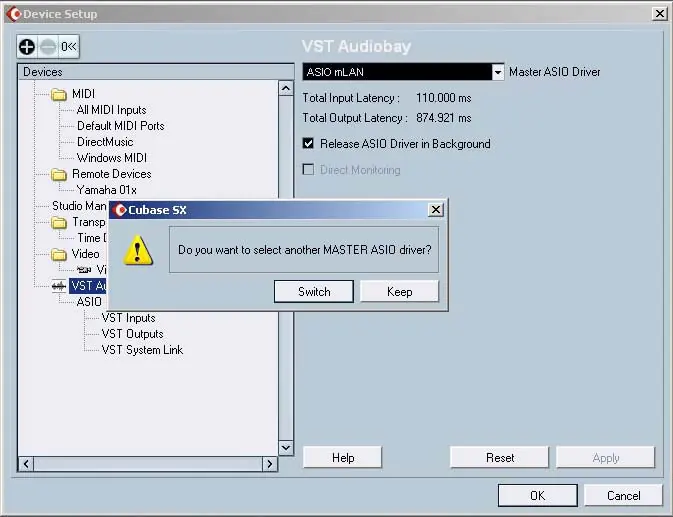Screen dimensions: 673x517
Task: Select VST Outputs in device tree
Action: 133,334
